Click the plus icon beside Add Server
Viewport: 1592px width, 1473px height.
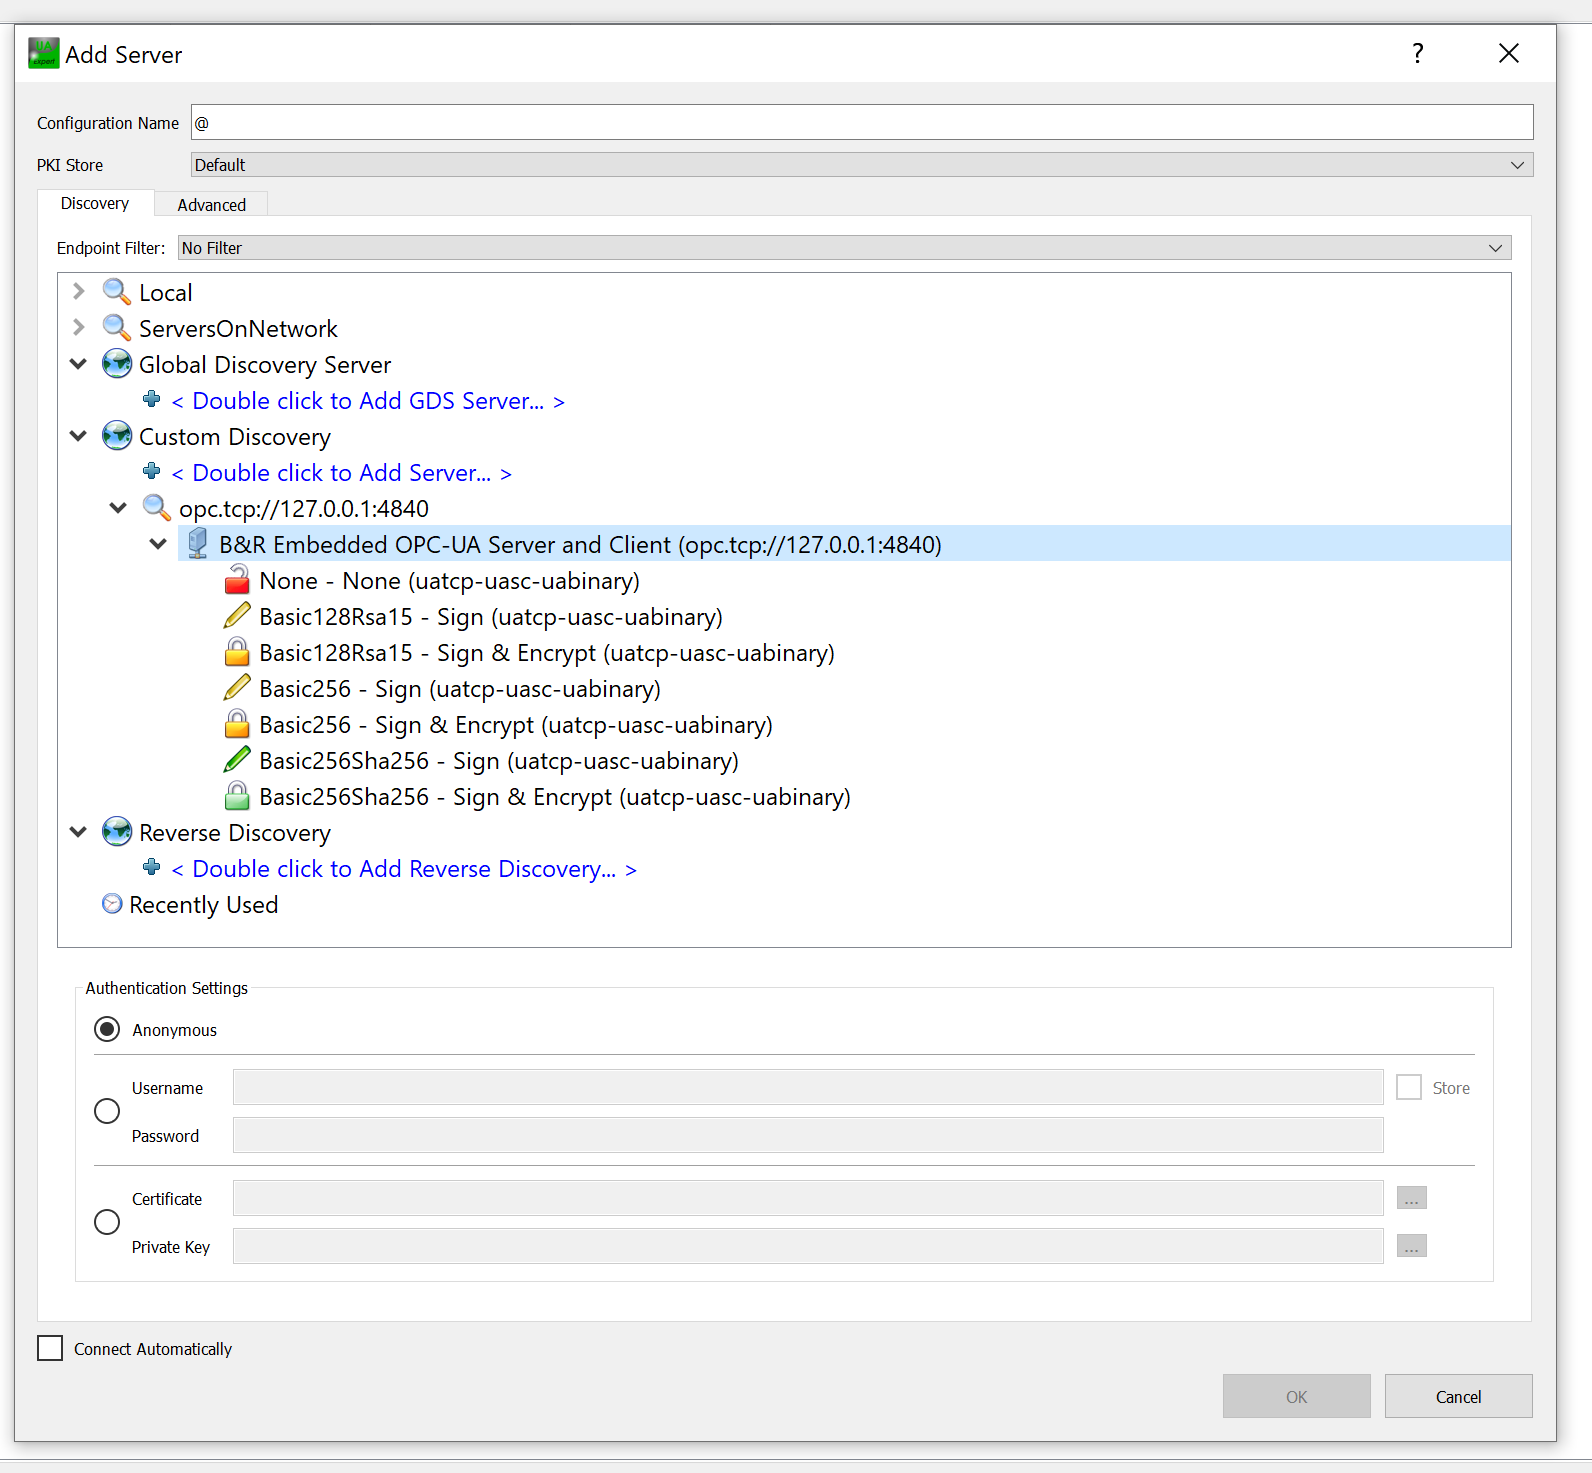pyautogui.click(x=152, y=471)
